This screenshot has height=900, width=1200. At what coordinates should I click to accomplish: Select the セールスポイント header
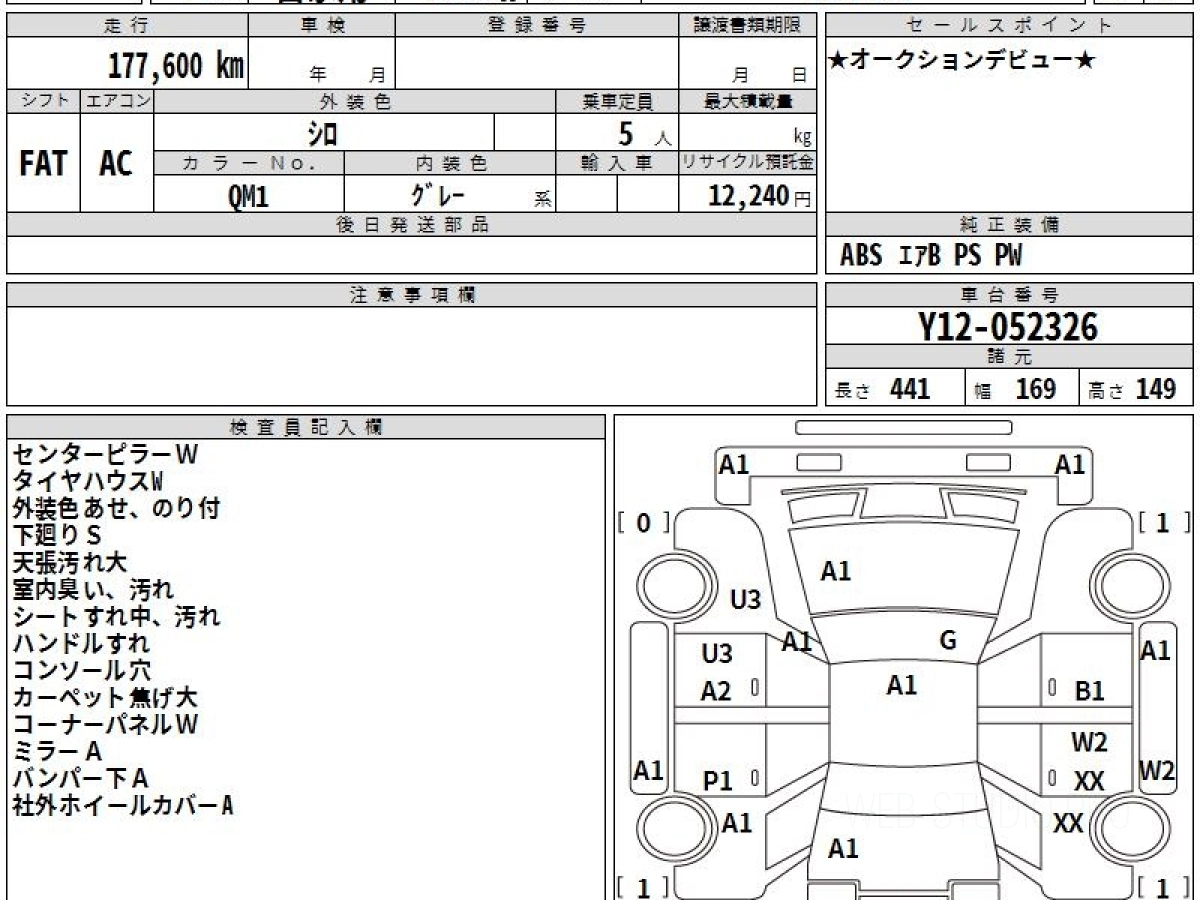pos(1009,26)
